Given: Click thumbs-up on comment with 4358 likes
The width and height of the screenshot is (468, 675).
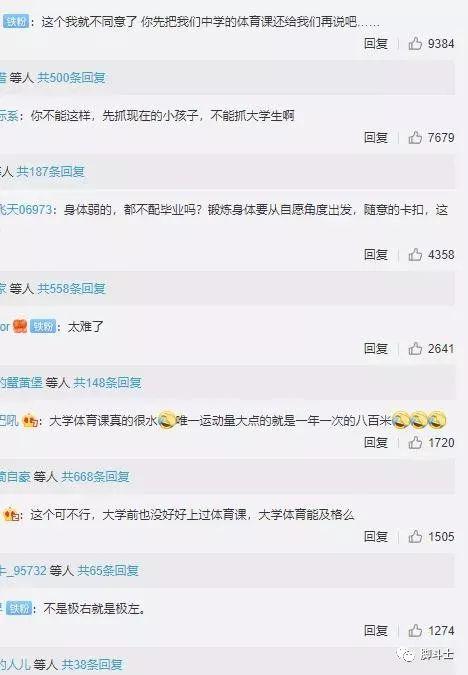Looking at the screenshot, I should [415, 254].
